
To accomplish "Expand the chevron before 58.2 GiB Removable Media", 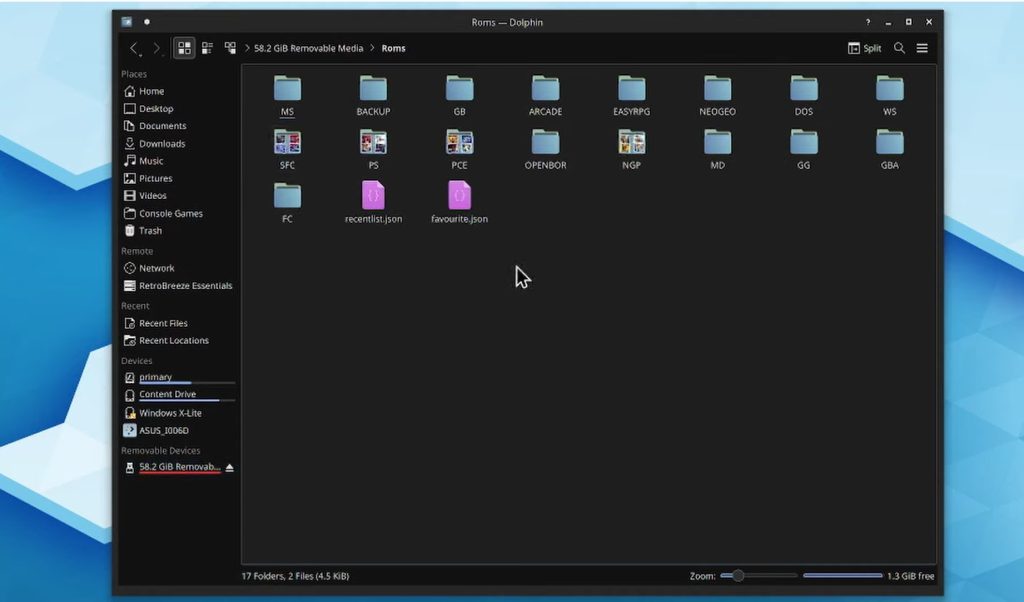I will click(247, 48).
